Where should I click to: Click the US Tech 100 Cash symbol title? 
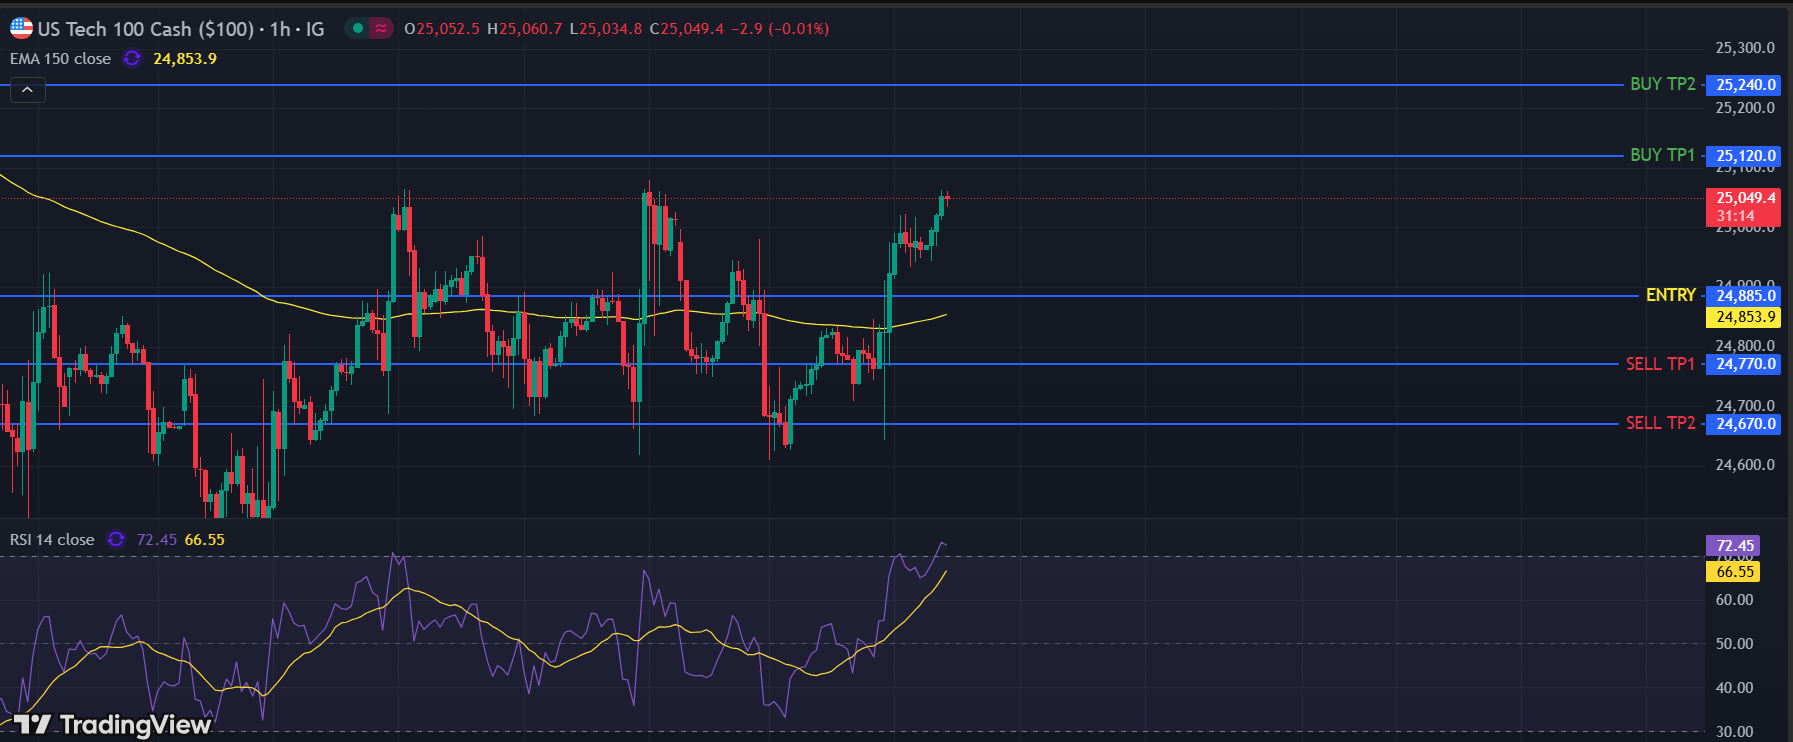(x=146, y=29)
